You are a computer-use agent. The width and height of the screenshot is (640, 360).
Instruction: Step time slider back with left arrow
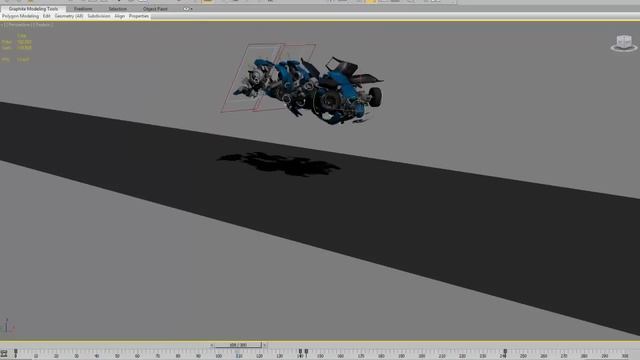[212, 345]
